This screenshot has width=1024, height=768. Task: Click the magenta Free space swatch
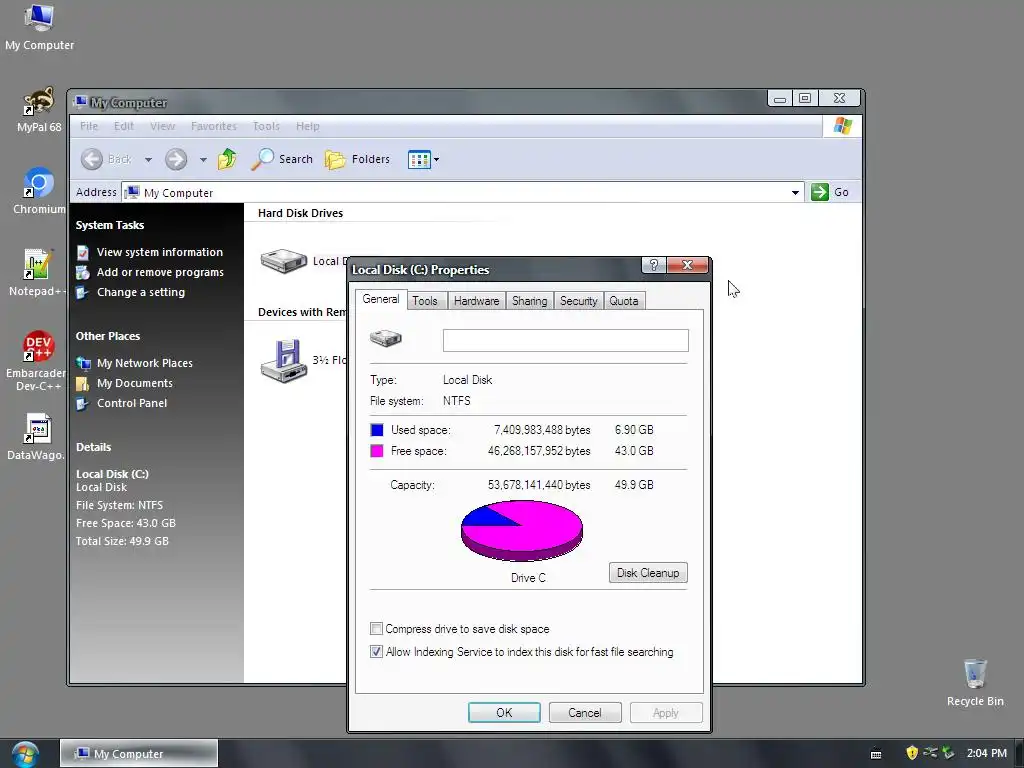[377, 451]
